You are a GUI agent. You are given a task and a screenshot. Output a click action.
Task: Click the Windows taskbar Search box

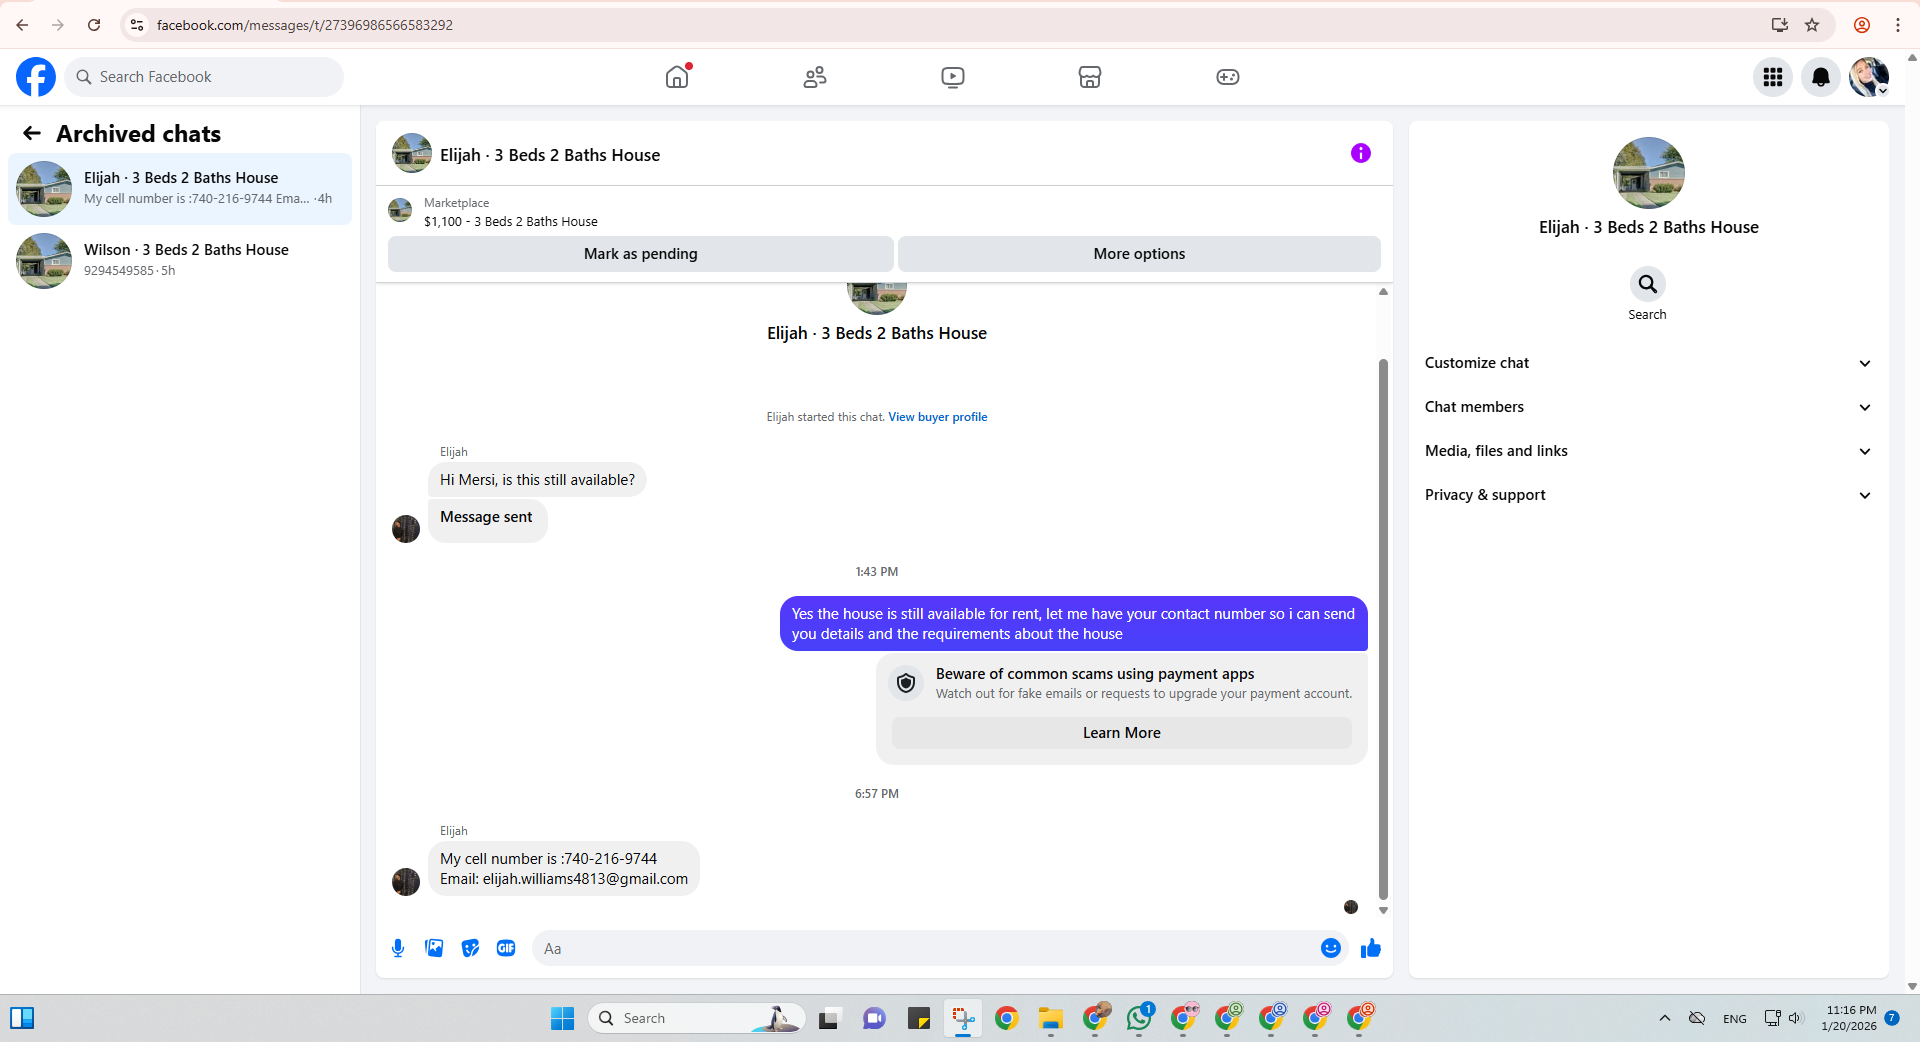click(x=697, y=1018)
